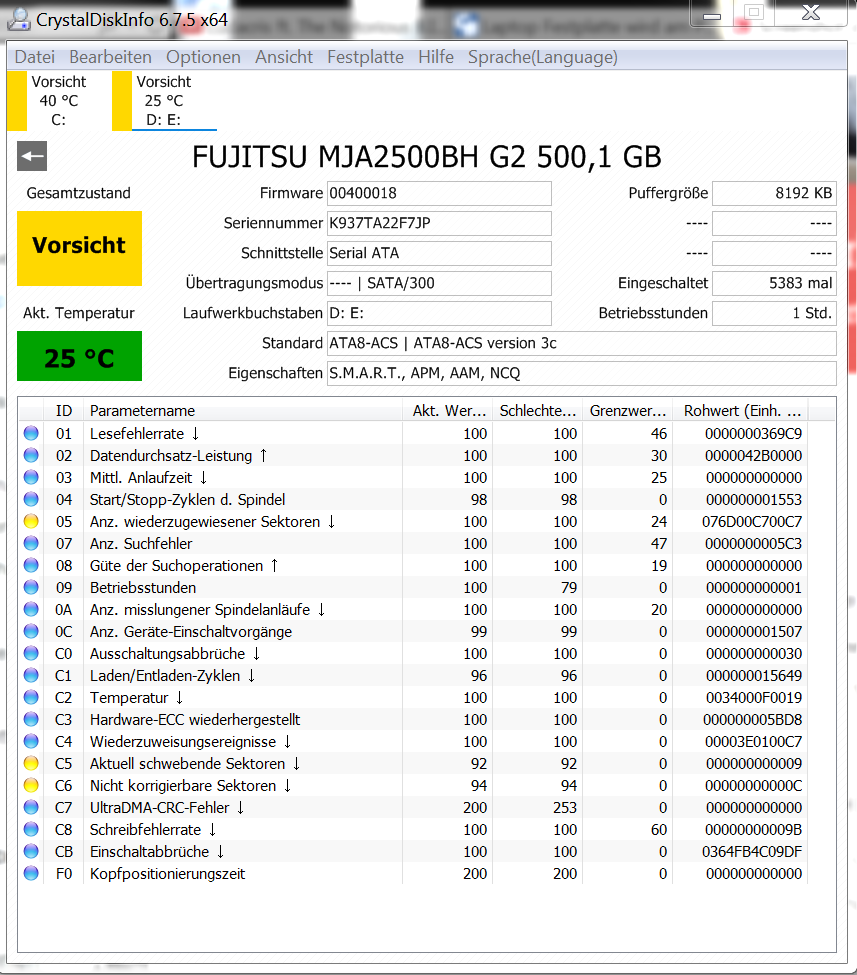Screen dimensions: 857x975
Task: Click raw value 0364FB4C09DF
Action: tap(752, 851)
